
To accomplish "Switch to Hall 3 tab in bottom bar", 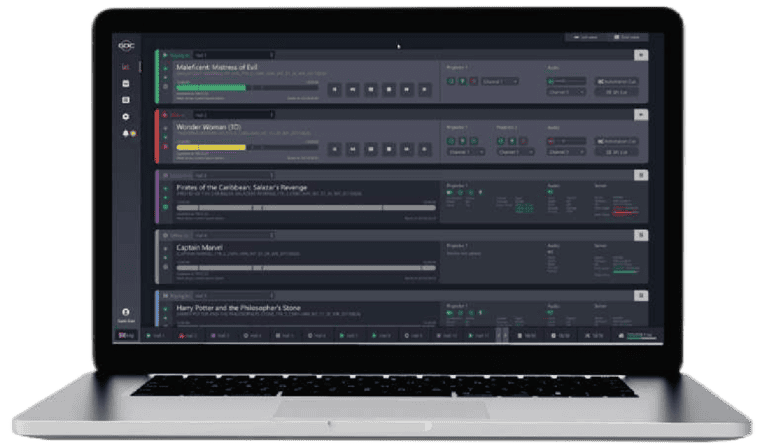I will click(x=220, y=336).
